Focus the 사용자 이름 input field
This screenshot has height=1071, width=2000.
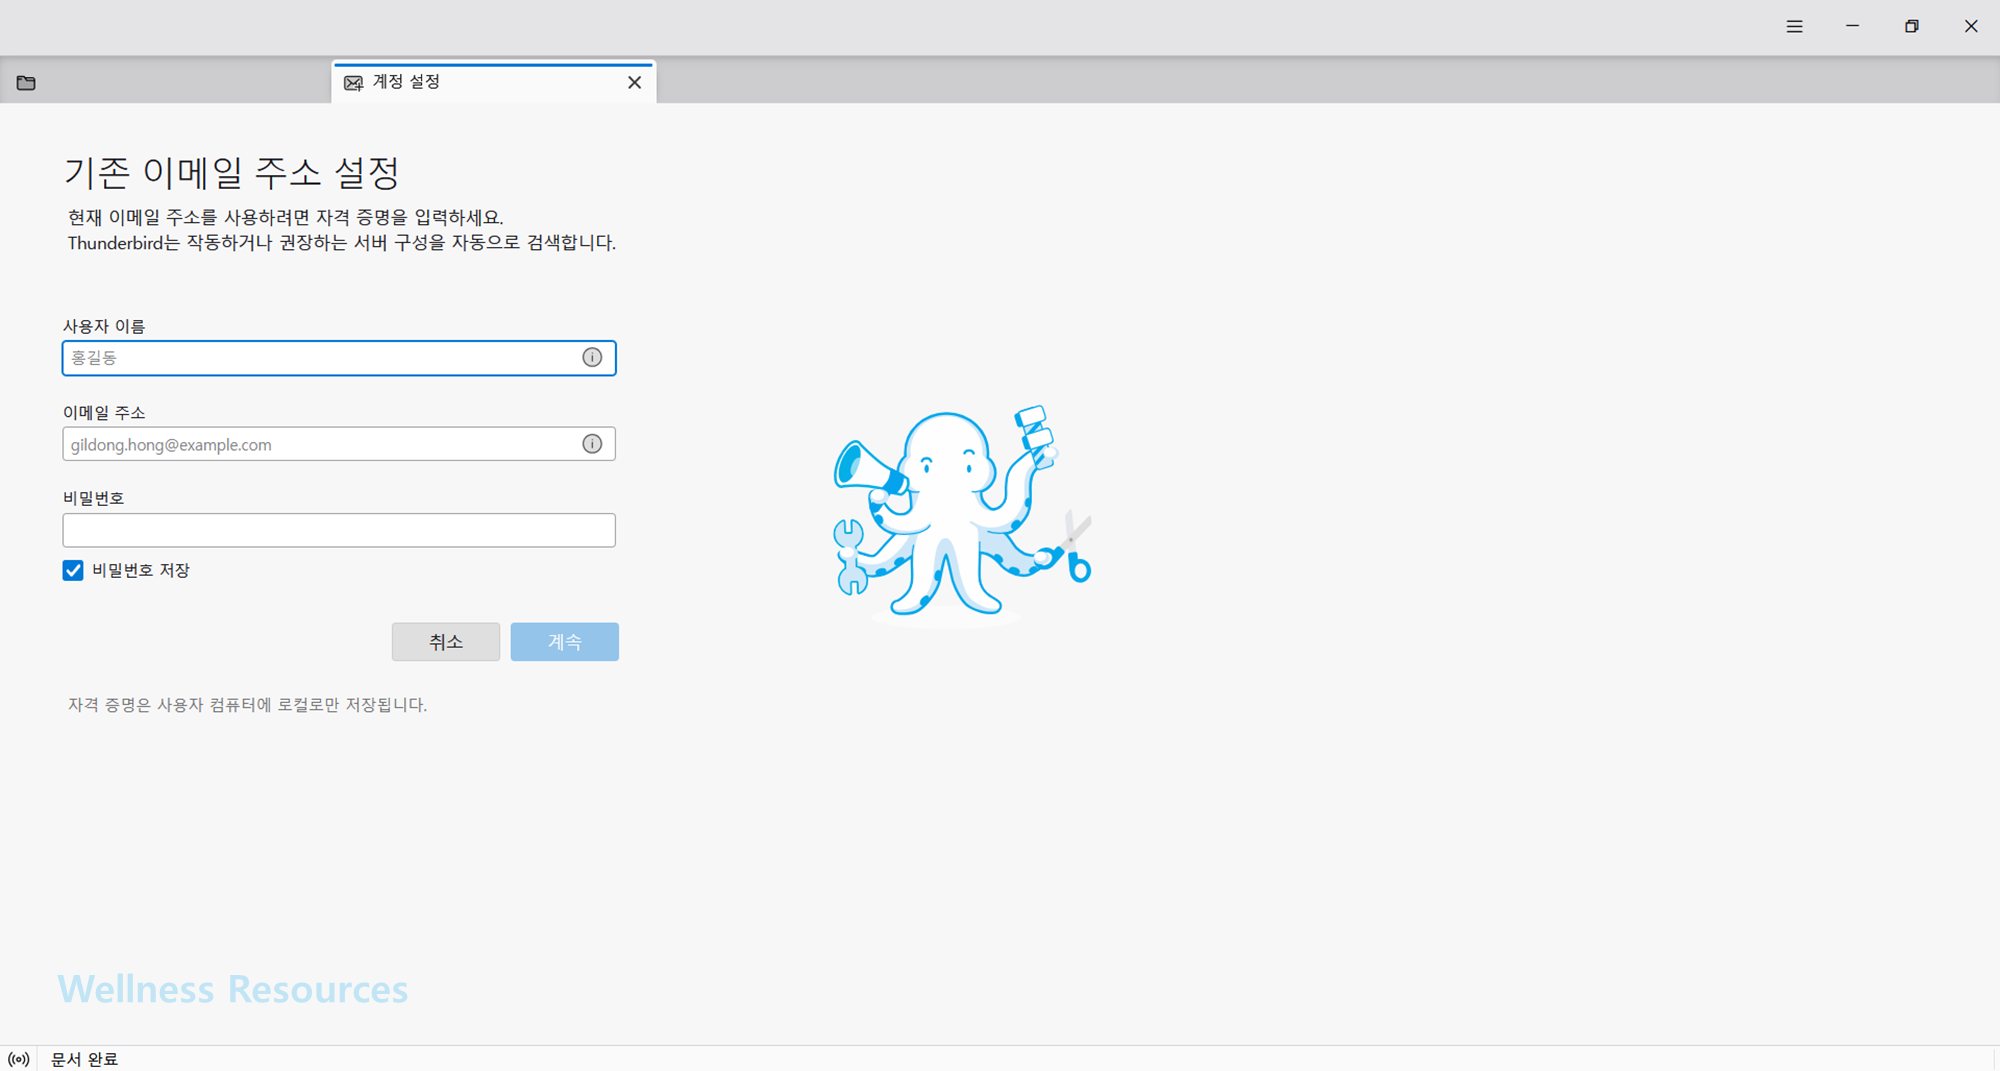[x=339, y=358]
